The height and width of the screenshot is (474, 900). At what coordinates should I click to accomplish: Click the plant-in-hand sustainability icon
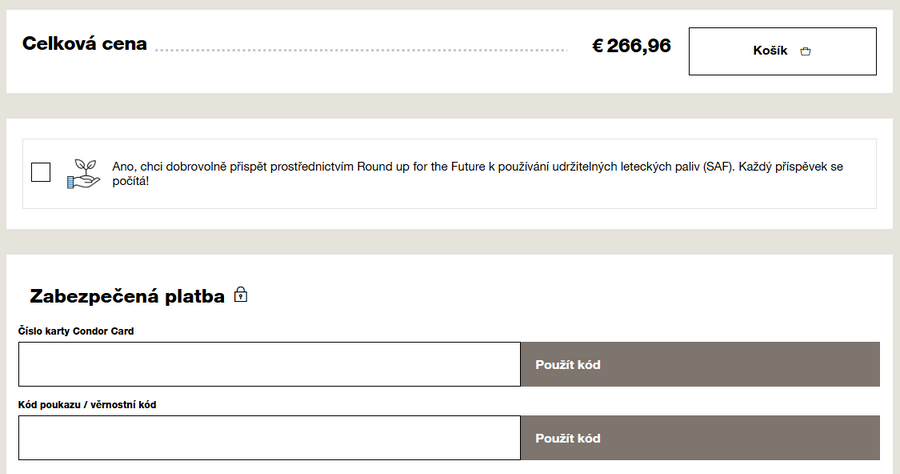point(84,173)
